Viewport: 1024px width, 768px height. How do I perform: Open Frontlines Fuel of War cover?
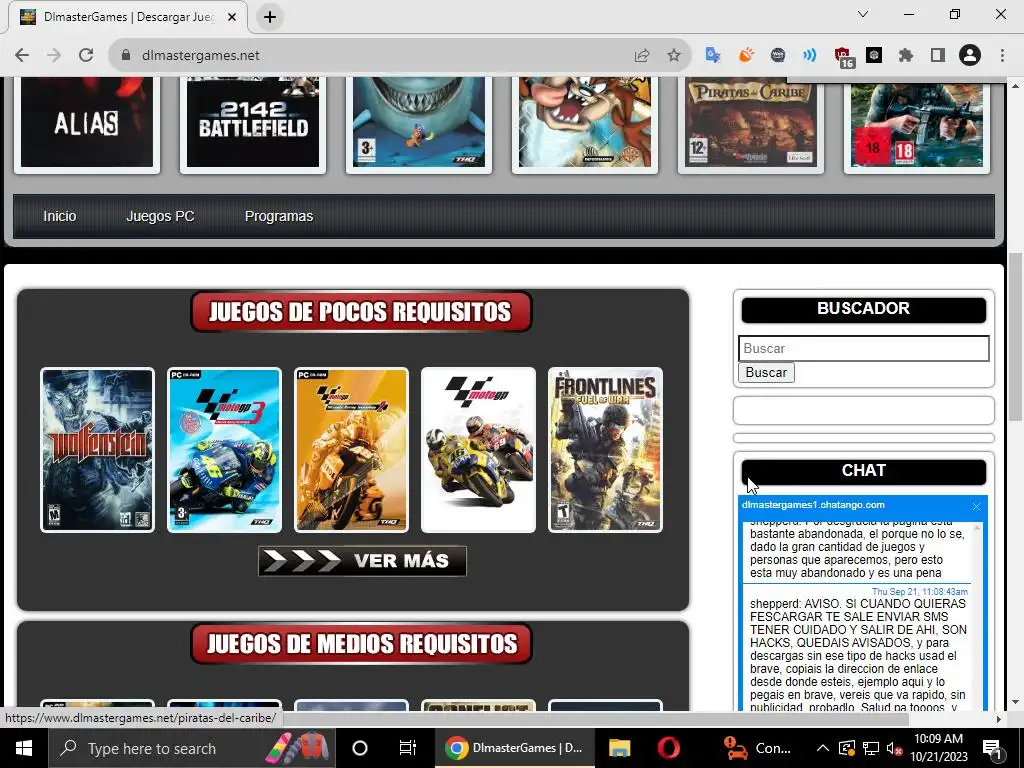pyautogui.click(x=605, y=450)
